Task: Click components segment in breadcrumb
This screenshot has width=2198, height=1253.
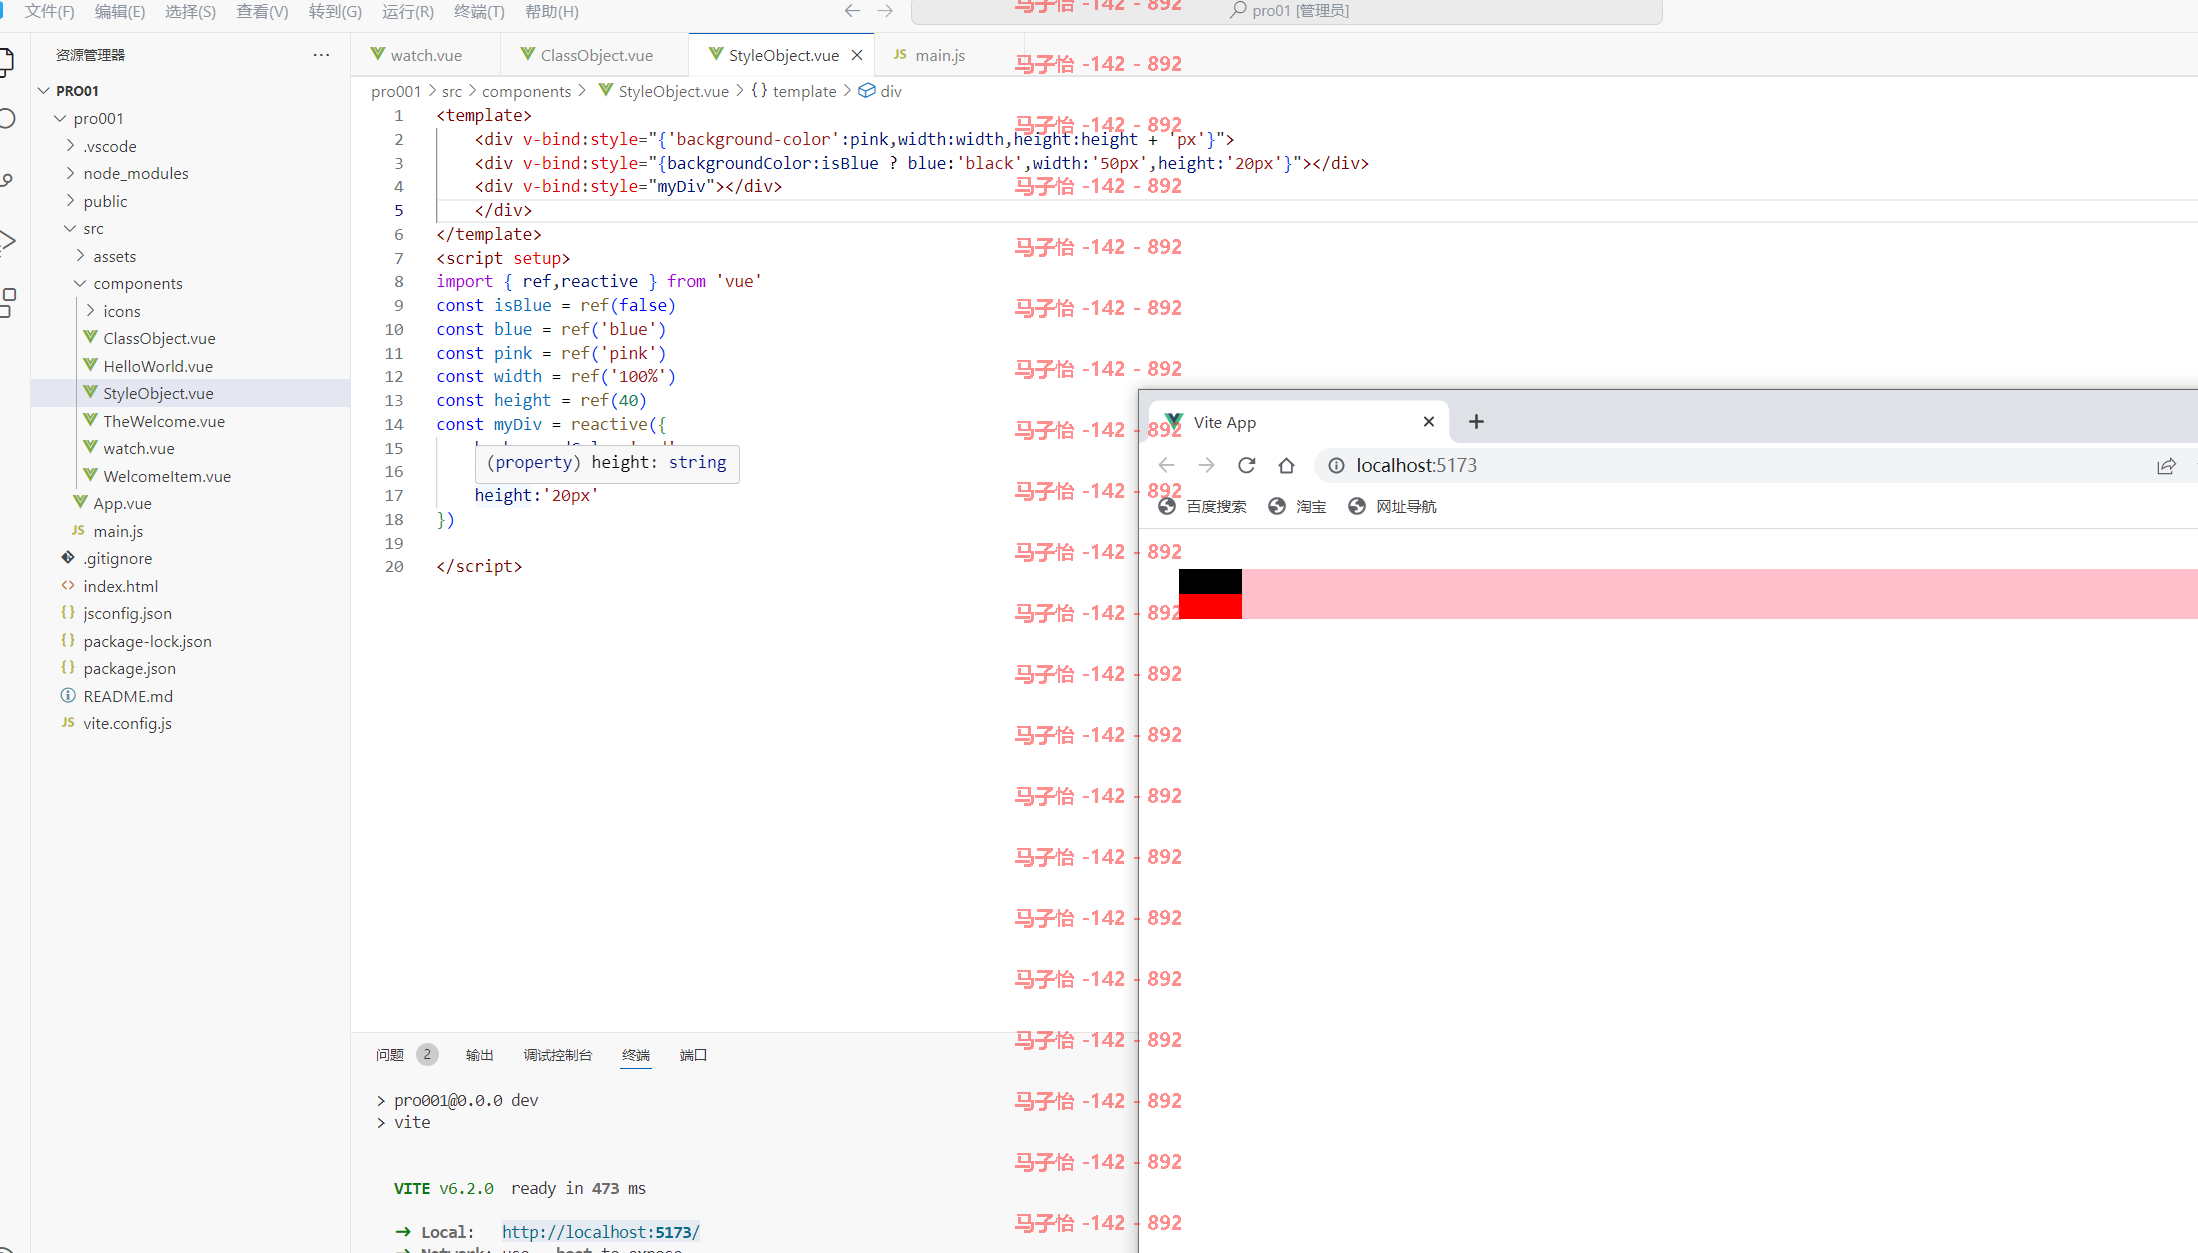Action: coord(526,91)
